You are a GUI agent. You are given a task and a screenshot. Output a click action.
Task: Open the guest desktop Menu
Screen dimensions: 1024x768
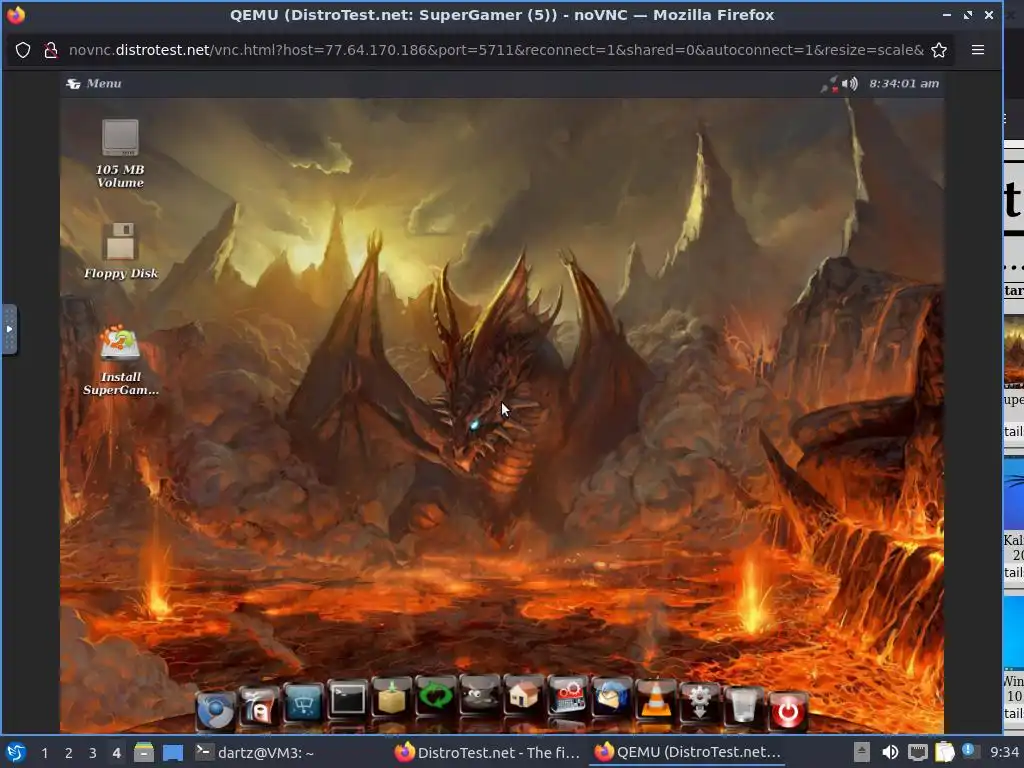(x=95, y=84)
